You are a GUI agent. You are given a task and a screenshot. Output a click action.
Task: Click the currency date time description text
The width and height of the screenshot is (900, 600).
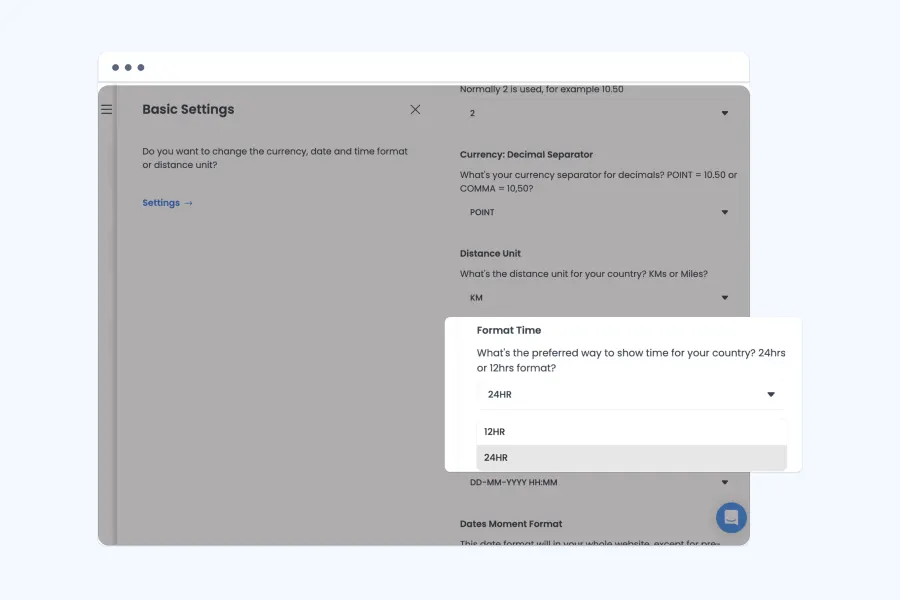click(275, 158)
